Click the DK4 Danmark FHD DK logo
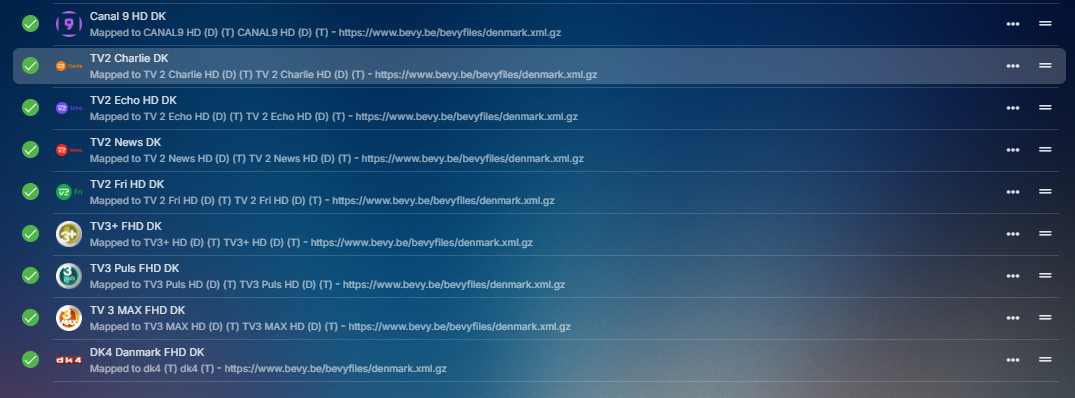 [69, 360]
